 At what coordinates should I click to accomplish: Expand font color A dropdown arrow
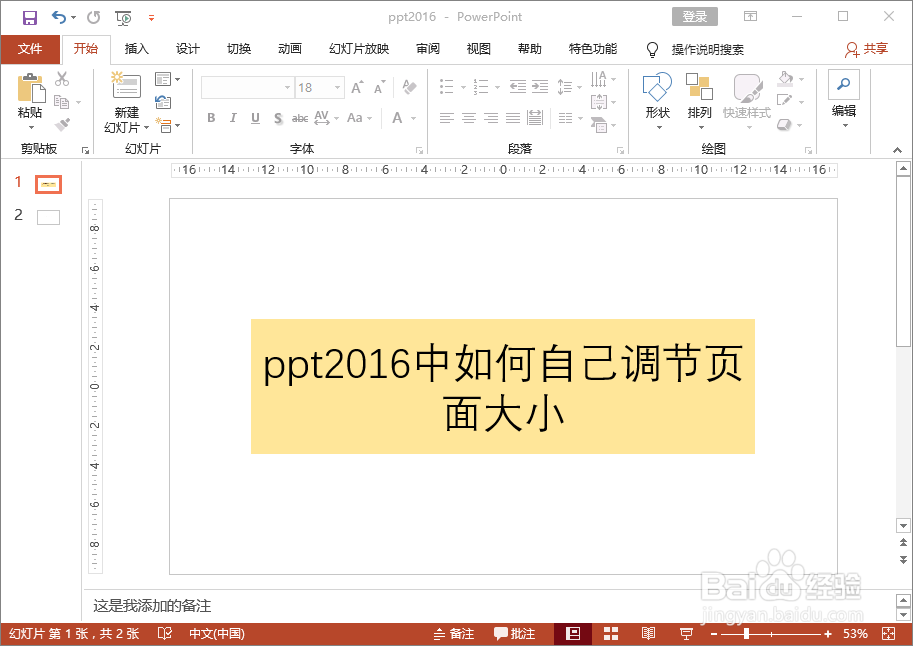click(413, 118)
